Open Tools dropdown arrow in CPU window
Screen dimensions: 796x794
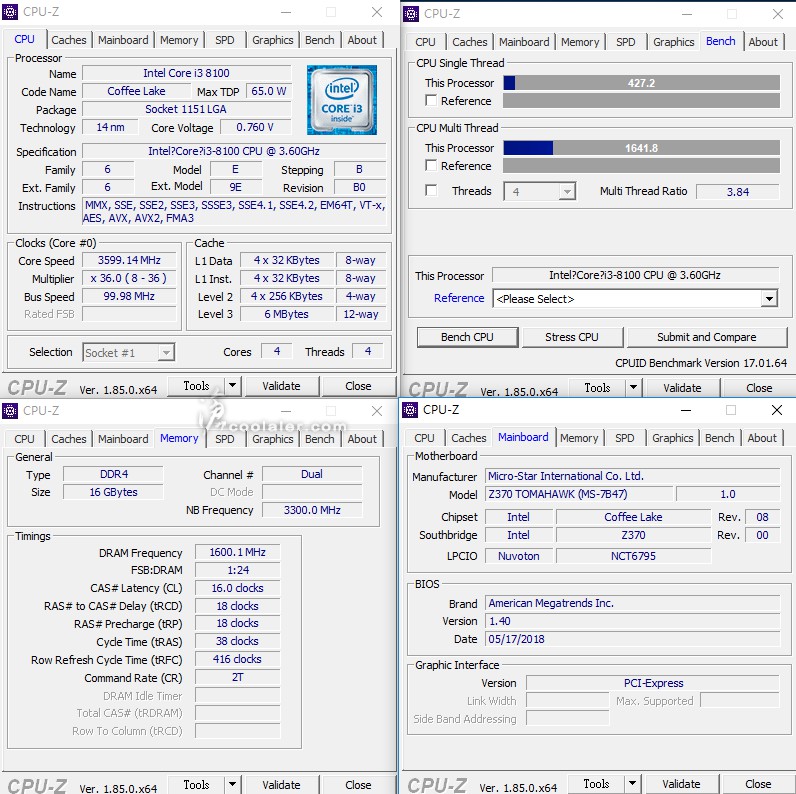click(x=233, y=386)
